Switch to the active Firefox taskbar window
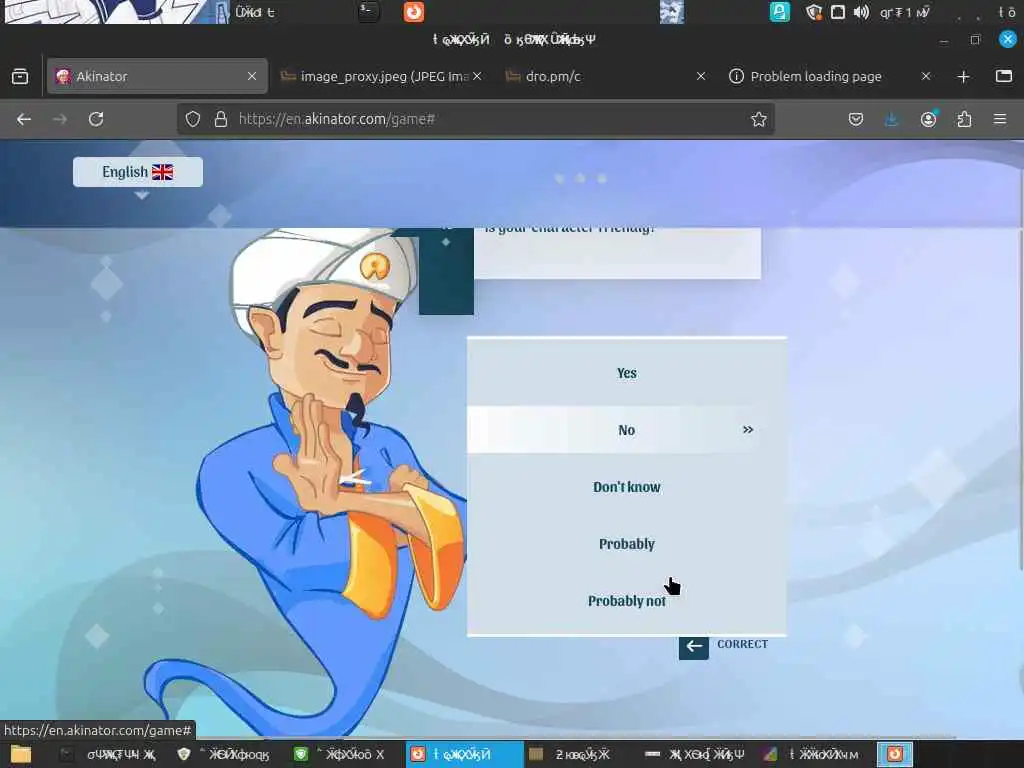Screen dimensions: 1024x768 click(464, 754)
